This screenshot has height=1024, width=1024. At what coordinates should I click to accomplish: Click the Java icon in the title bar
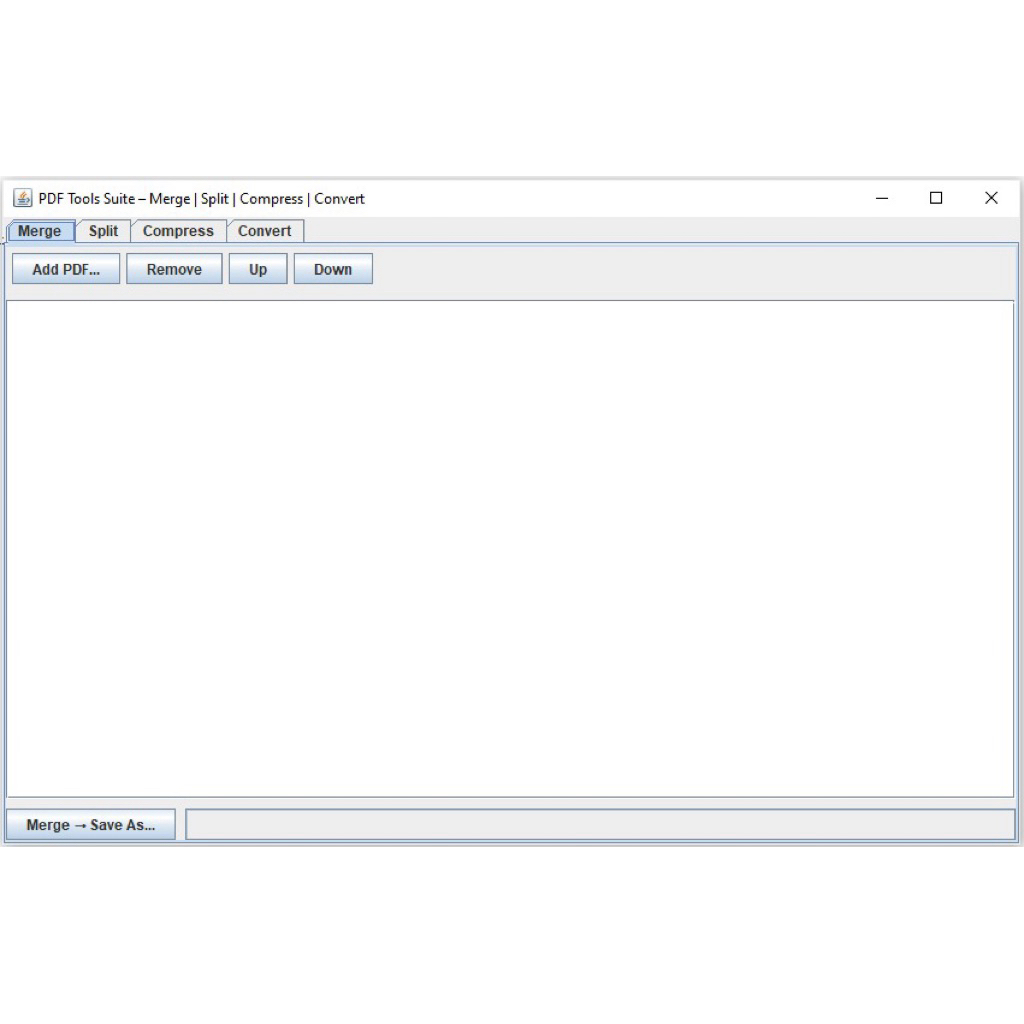click(x=21, y=198)
